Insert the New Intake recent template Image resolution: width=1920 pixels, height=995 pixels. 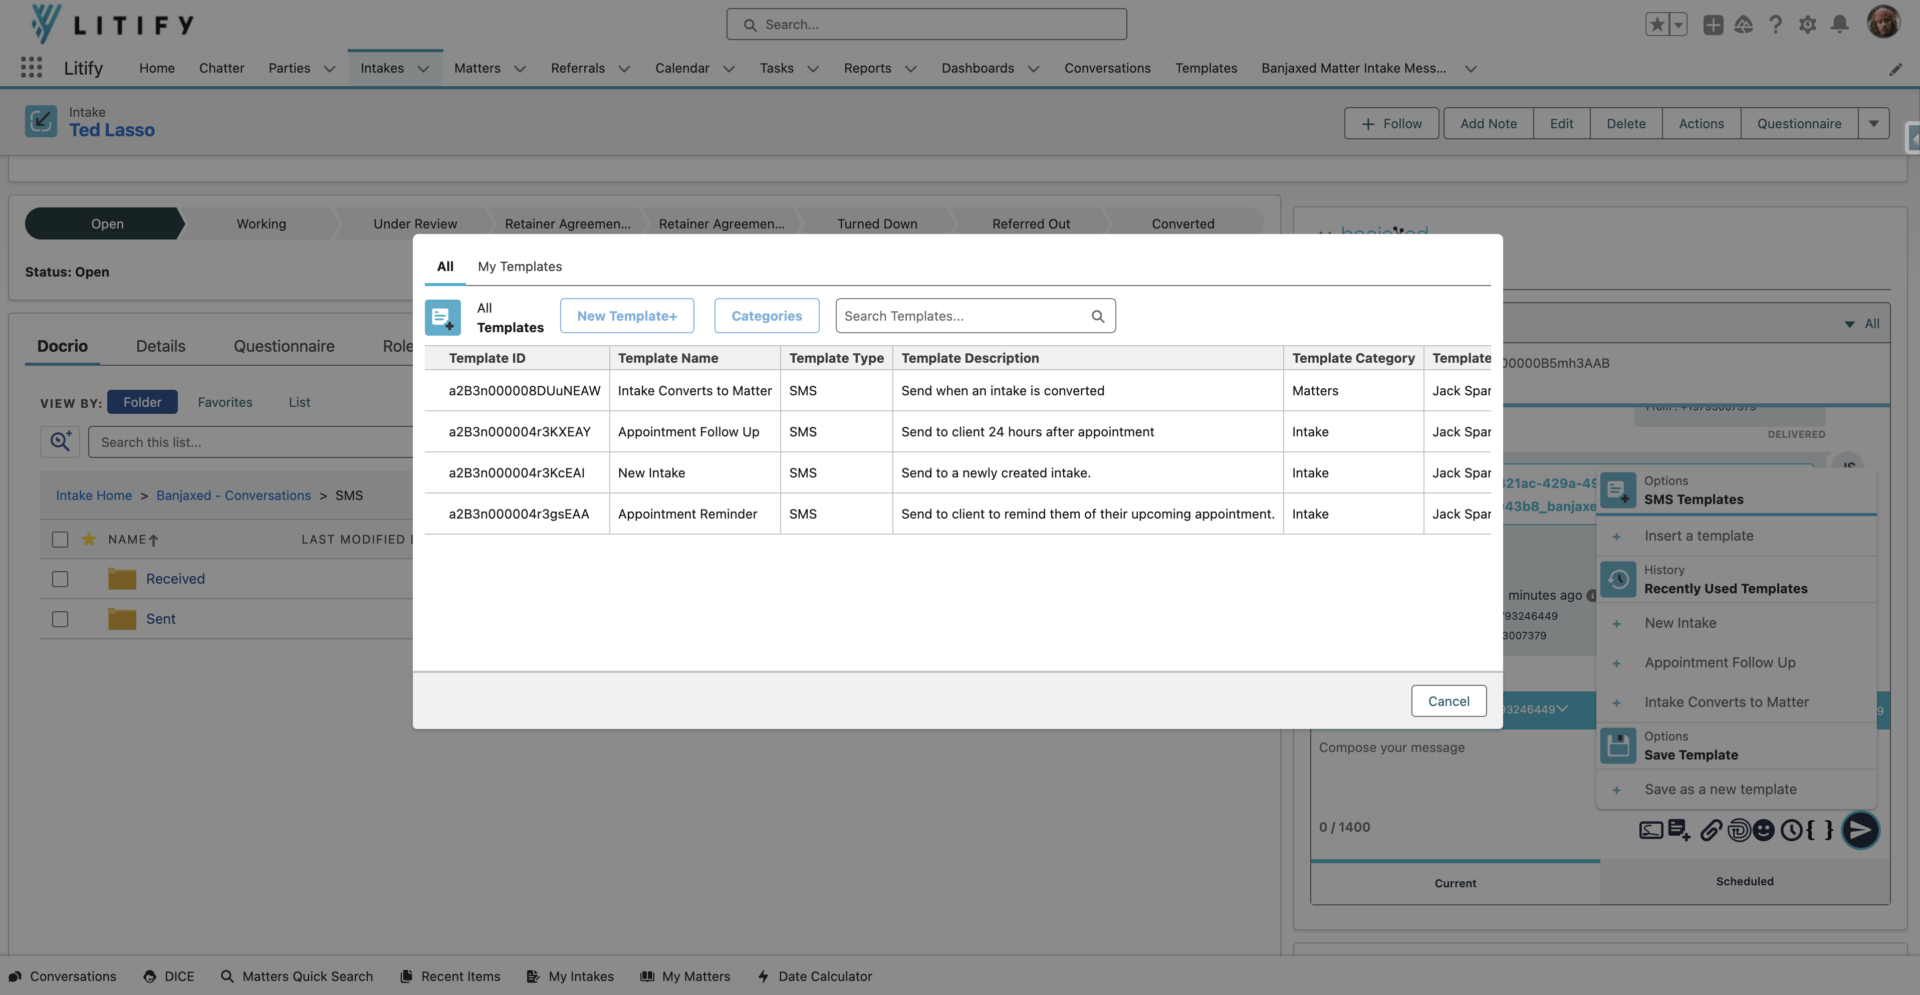pos(1680,623)
